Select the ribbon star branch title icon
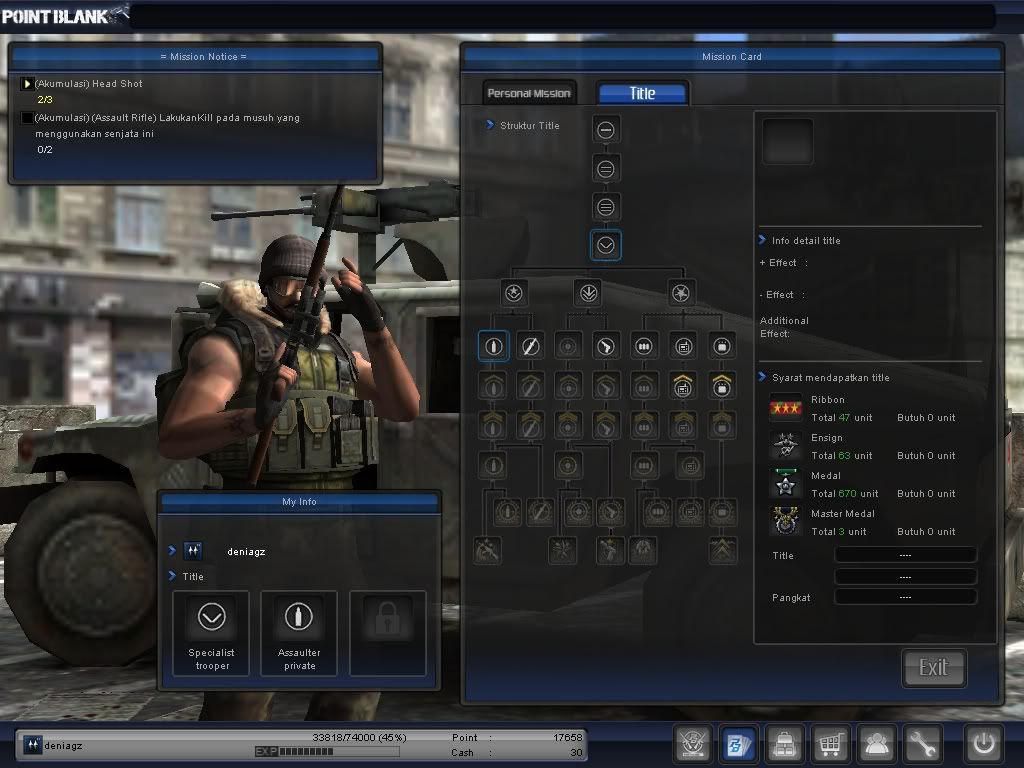This screenshot has height=768, width=1024. (514, 293)
